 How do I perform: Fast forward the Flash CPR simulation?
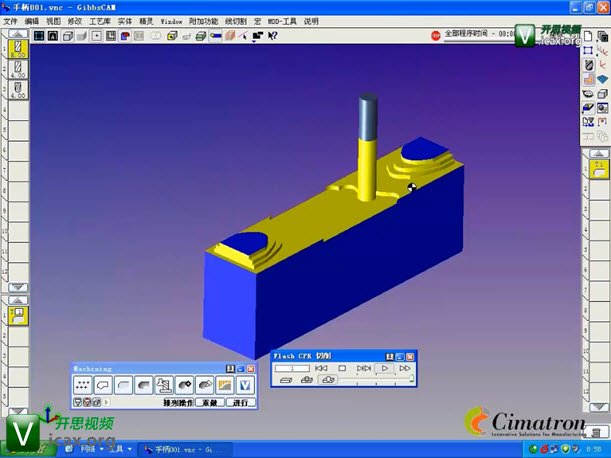(x=405, y=368)
